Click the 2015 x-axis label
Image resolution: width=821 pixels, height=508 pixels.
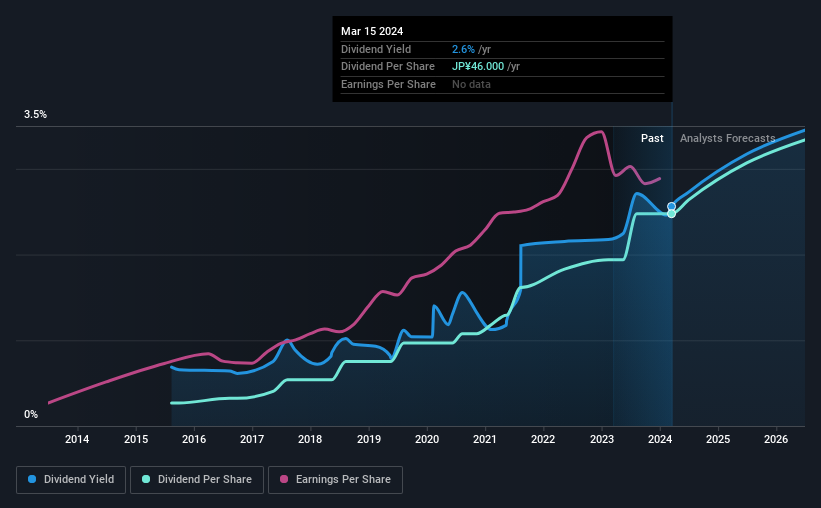coord(136,439)
